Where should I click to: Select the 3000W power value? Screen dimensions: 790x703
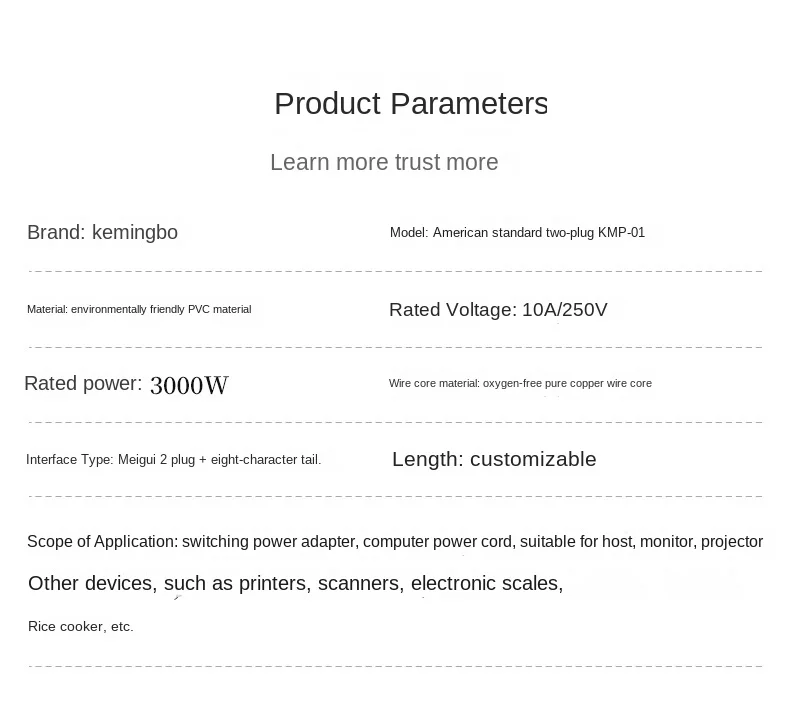pos(189,386)
